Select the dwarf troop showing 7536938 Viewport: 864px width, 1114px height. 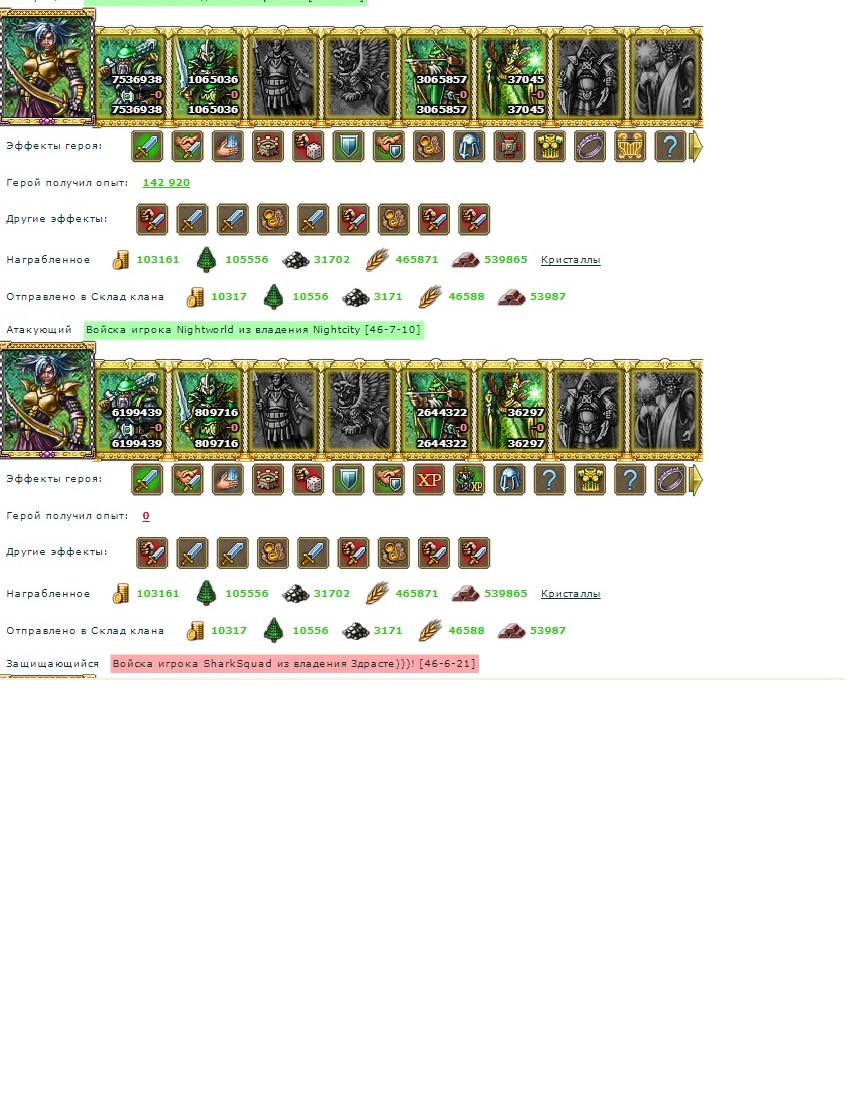(131, 76)
